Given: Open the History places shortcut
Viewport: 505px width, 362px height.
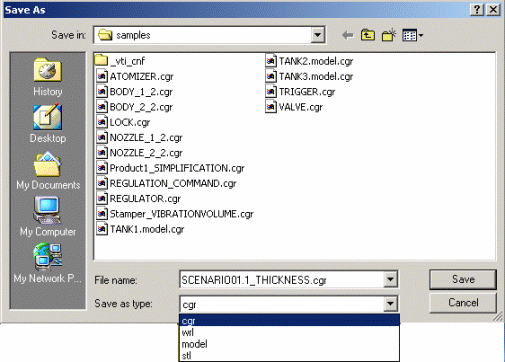Looking at the screenshot, I should [48, 77].
